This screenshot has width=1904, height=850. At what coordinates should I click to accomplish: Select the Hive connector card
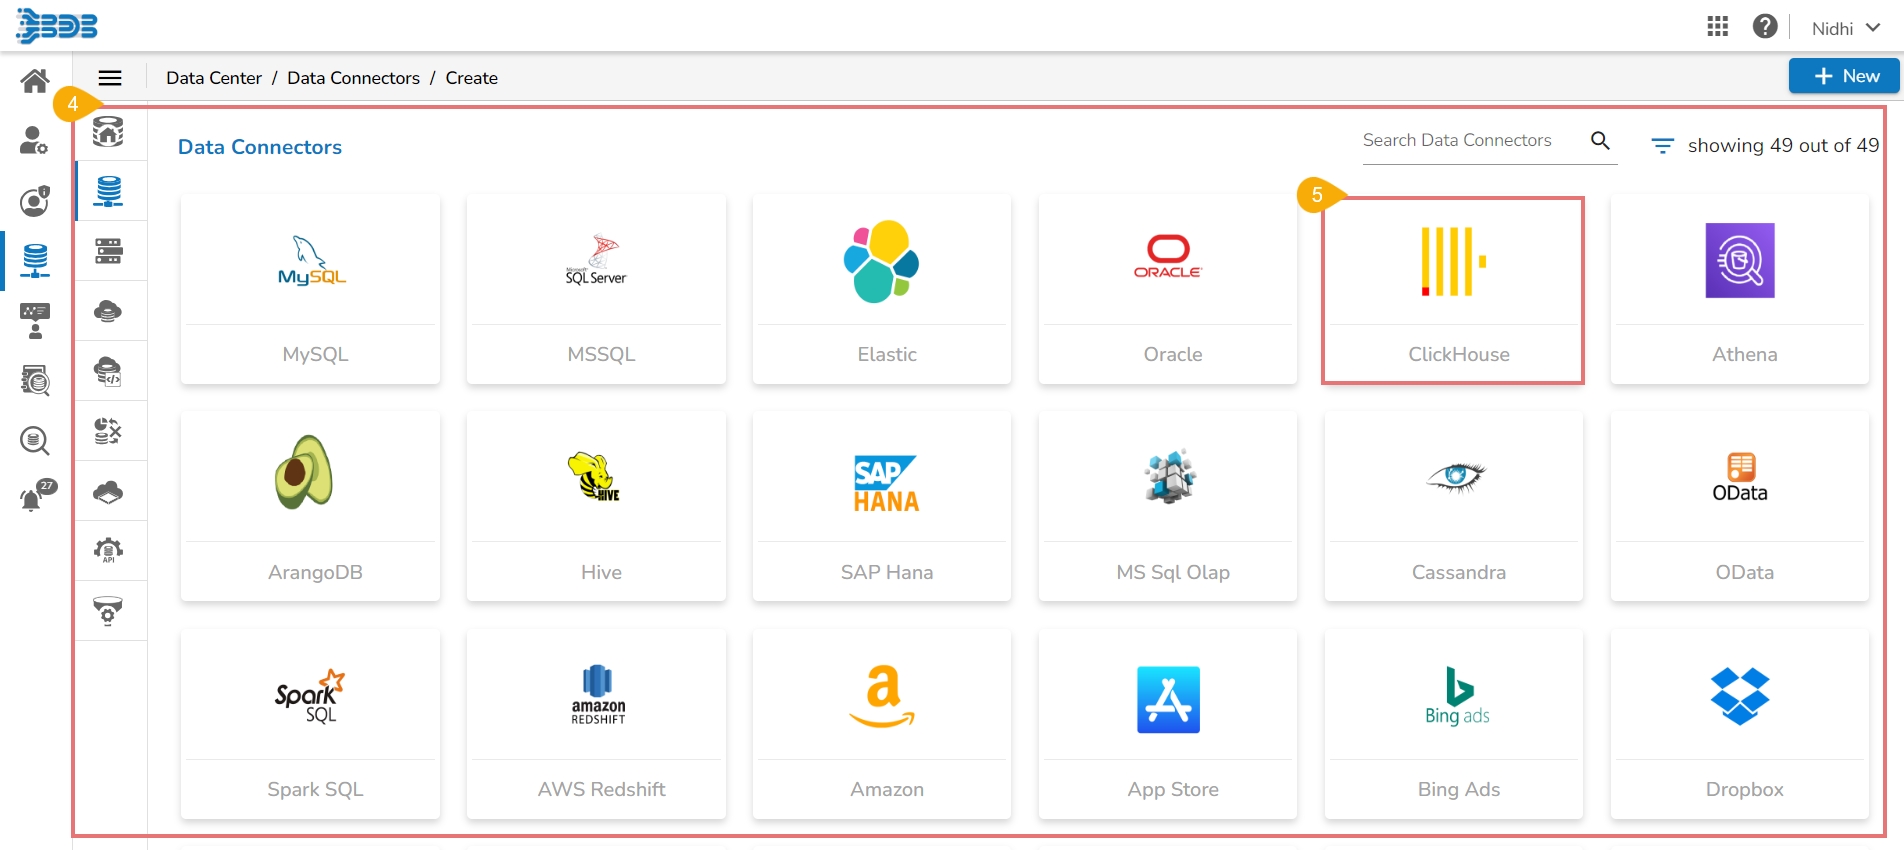tap(596, 507)
